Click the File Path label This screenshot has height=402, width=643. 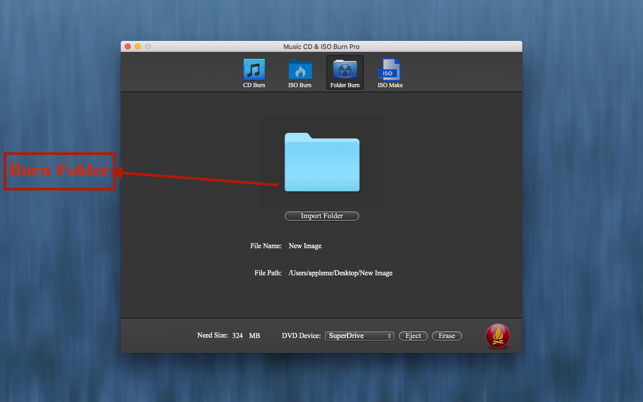[268, 273]
